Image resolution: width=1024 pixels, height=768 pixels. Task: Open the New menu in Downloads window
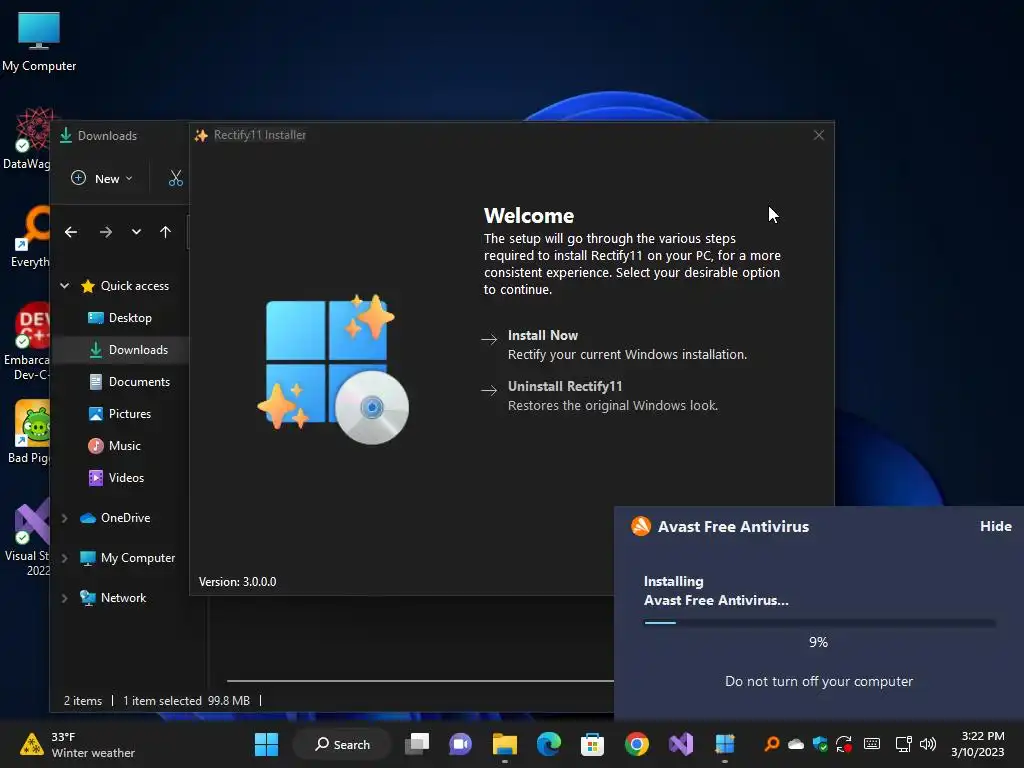coord(102,178)
